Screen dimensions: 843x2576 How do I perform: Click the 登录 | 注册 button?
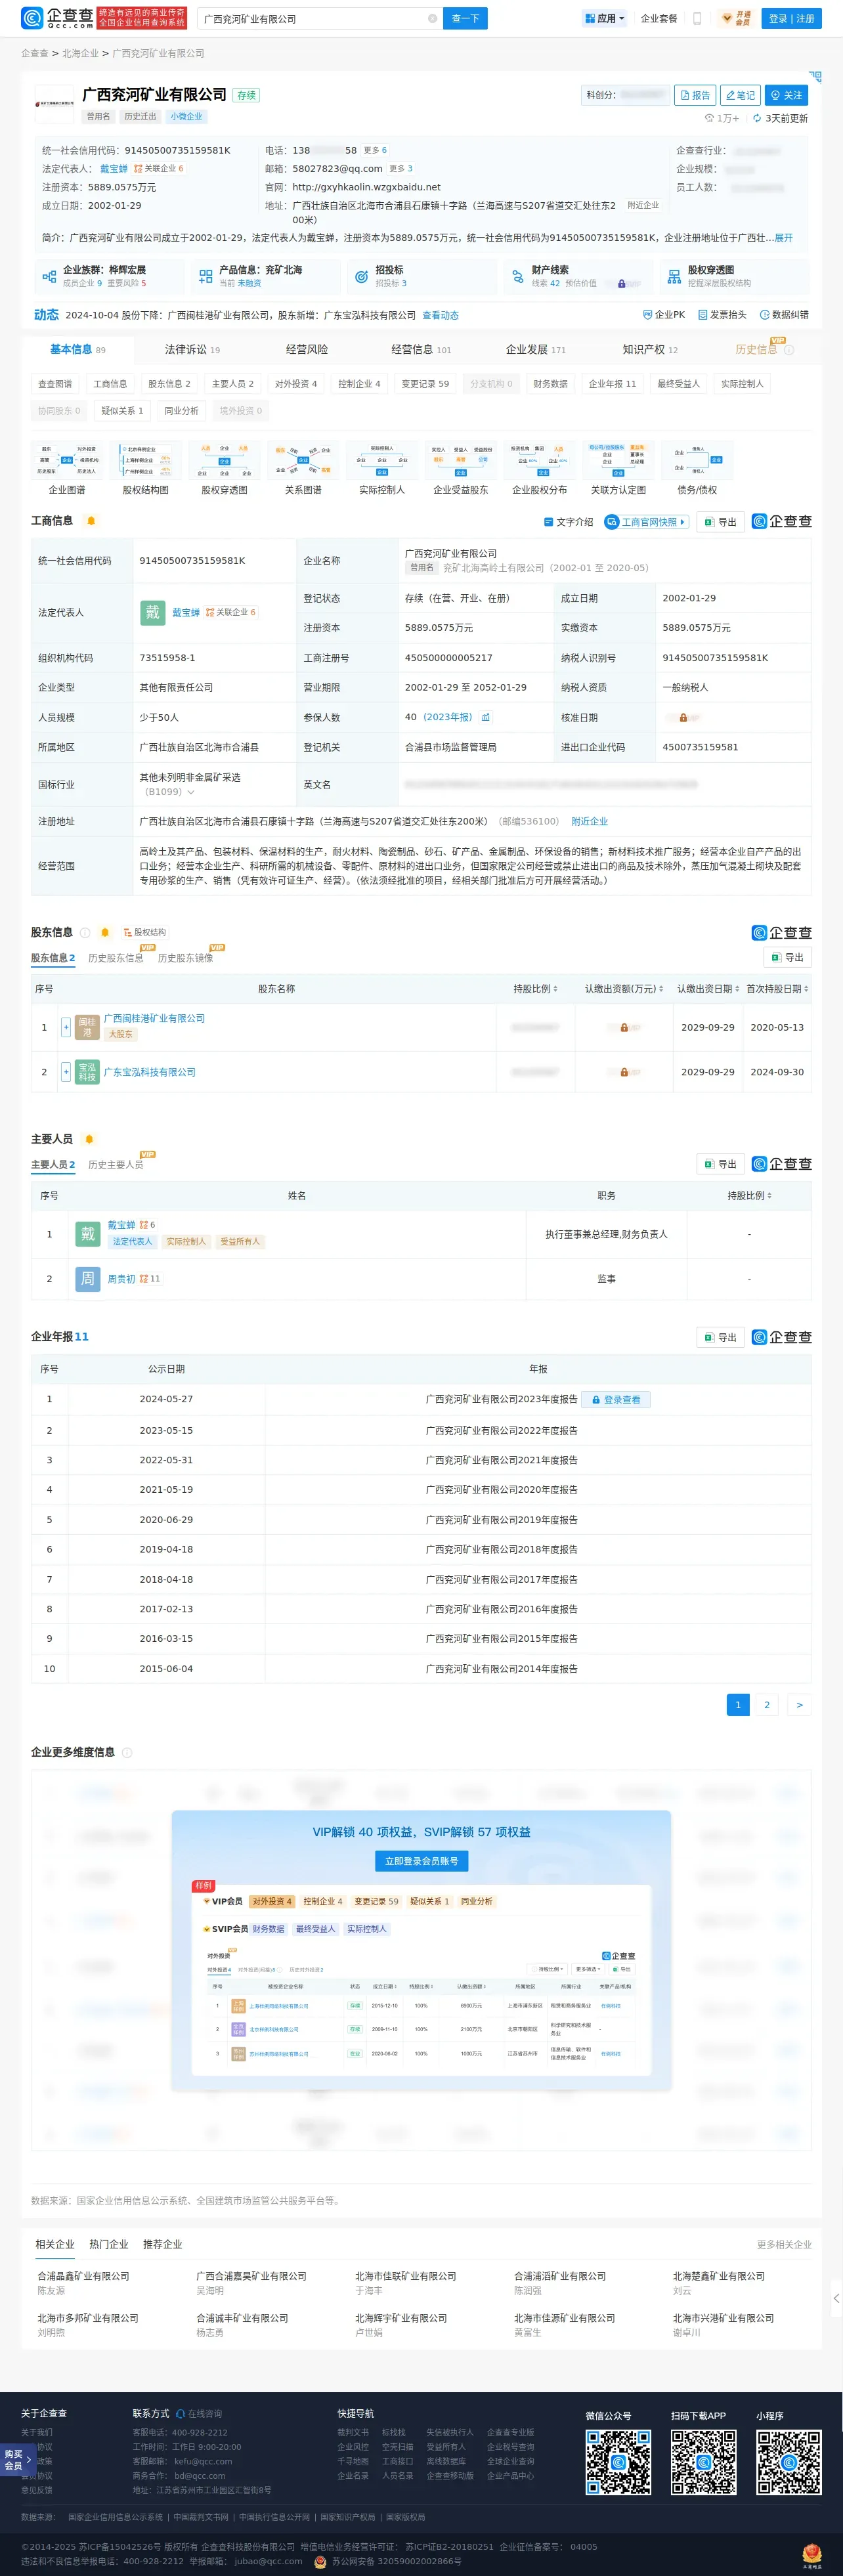coord(791,18)
